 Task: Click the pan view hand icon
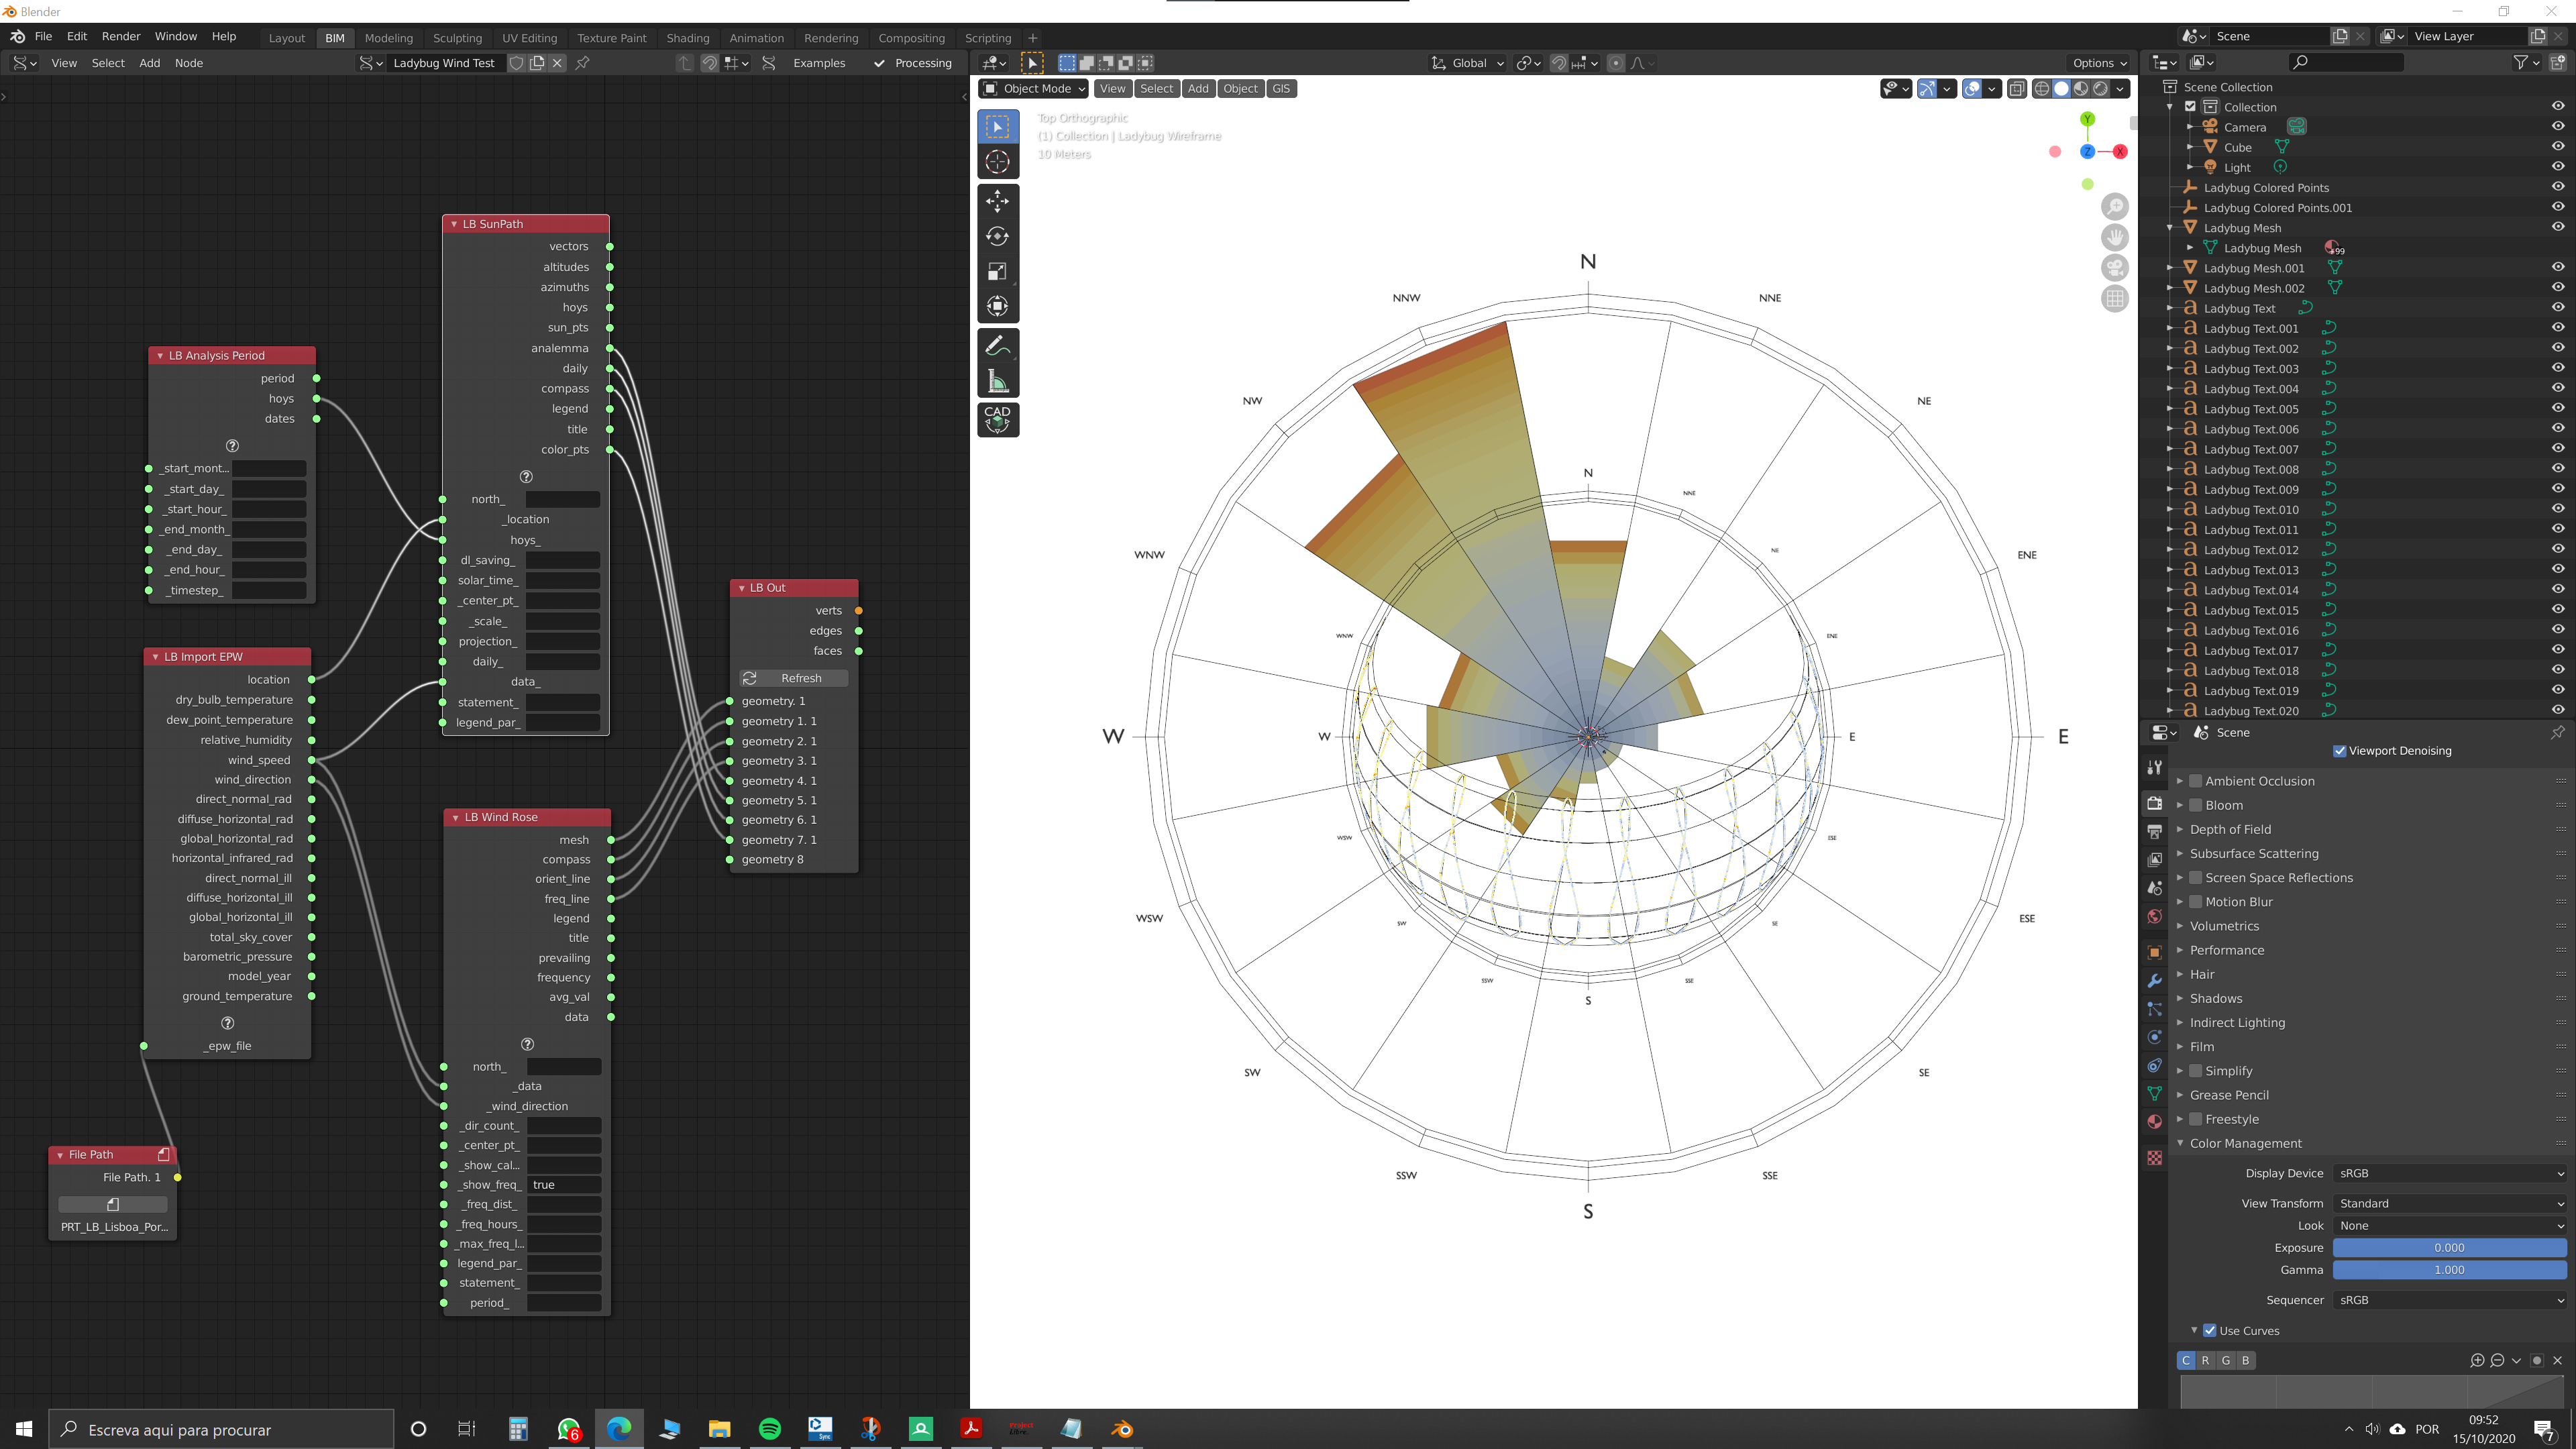[x=2114, y=237]
